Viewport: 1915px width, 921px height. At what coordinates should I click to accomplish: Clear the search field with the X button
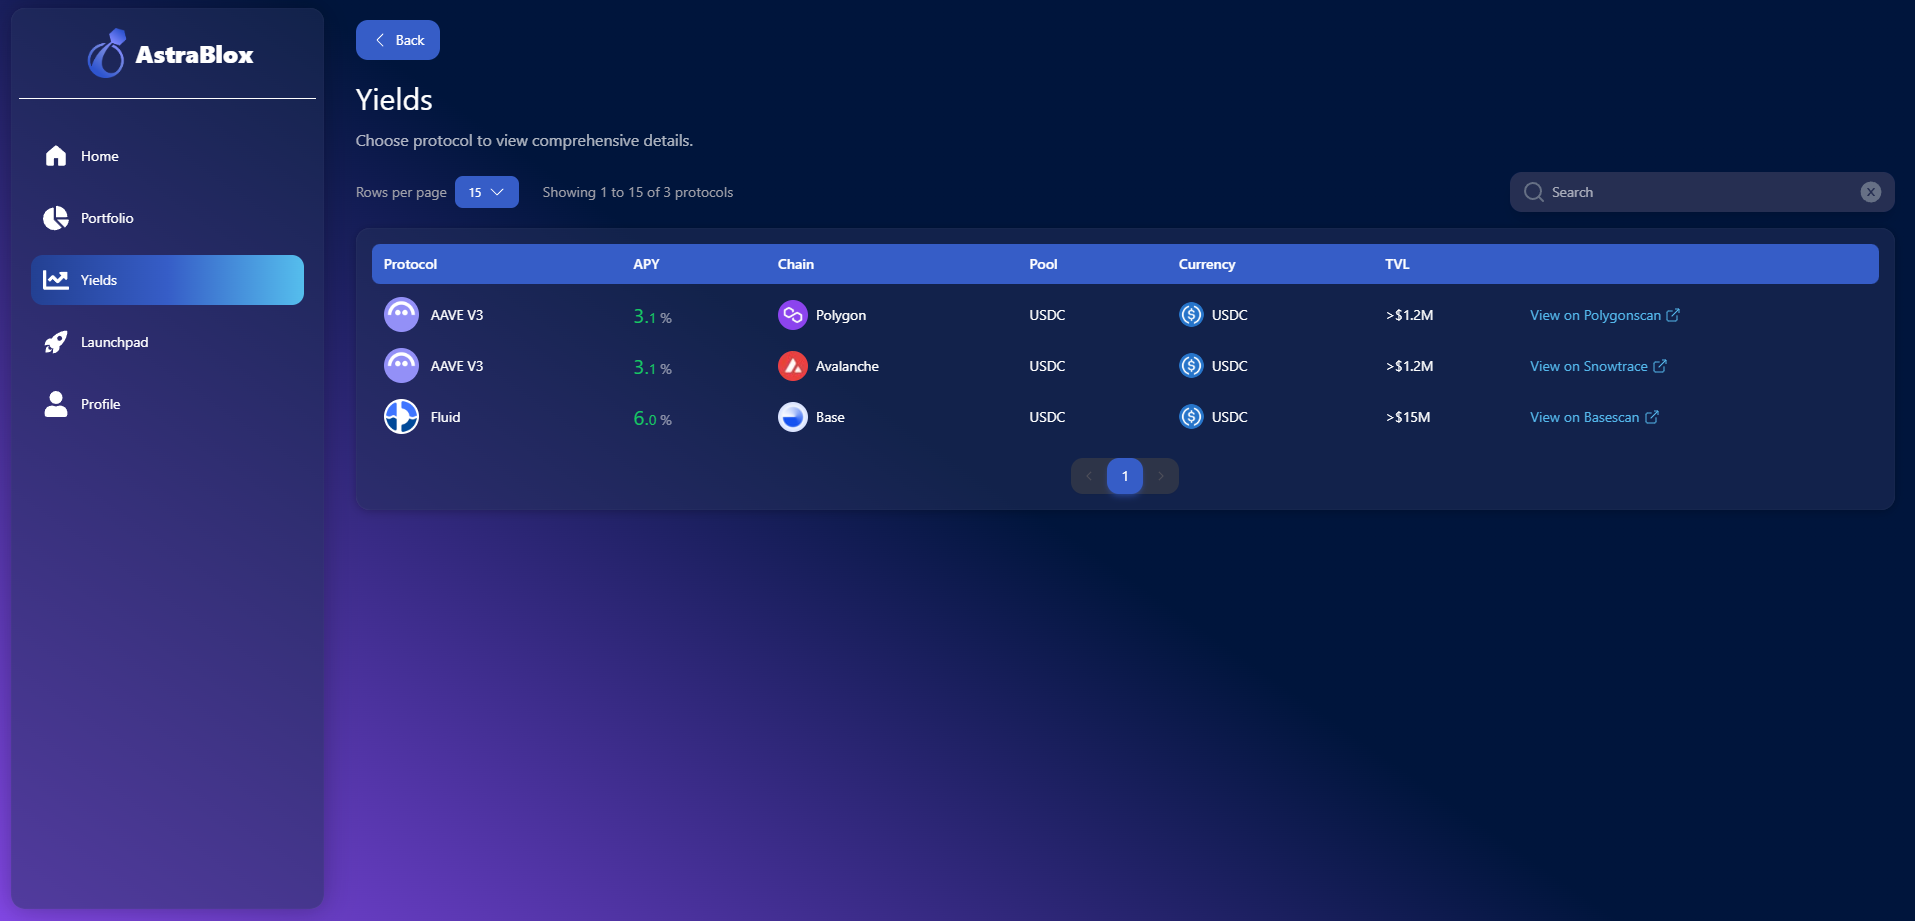[1870, 192]
